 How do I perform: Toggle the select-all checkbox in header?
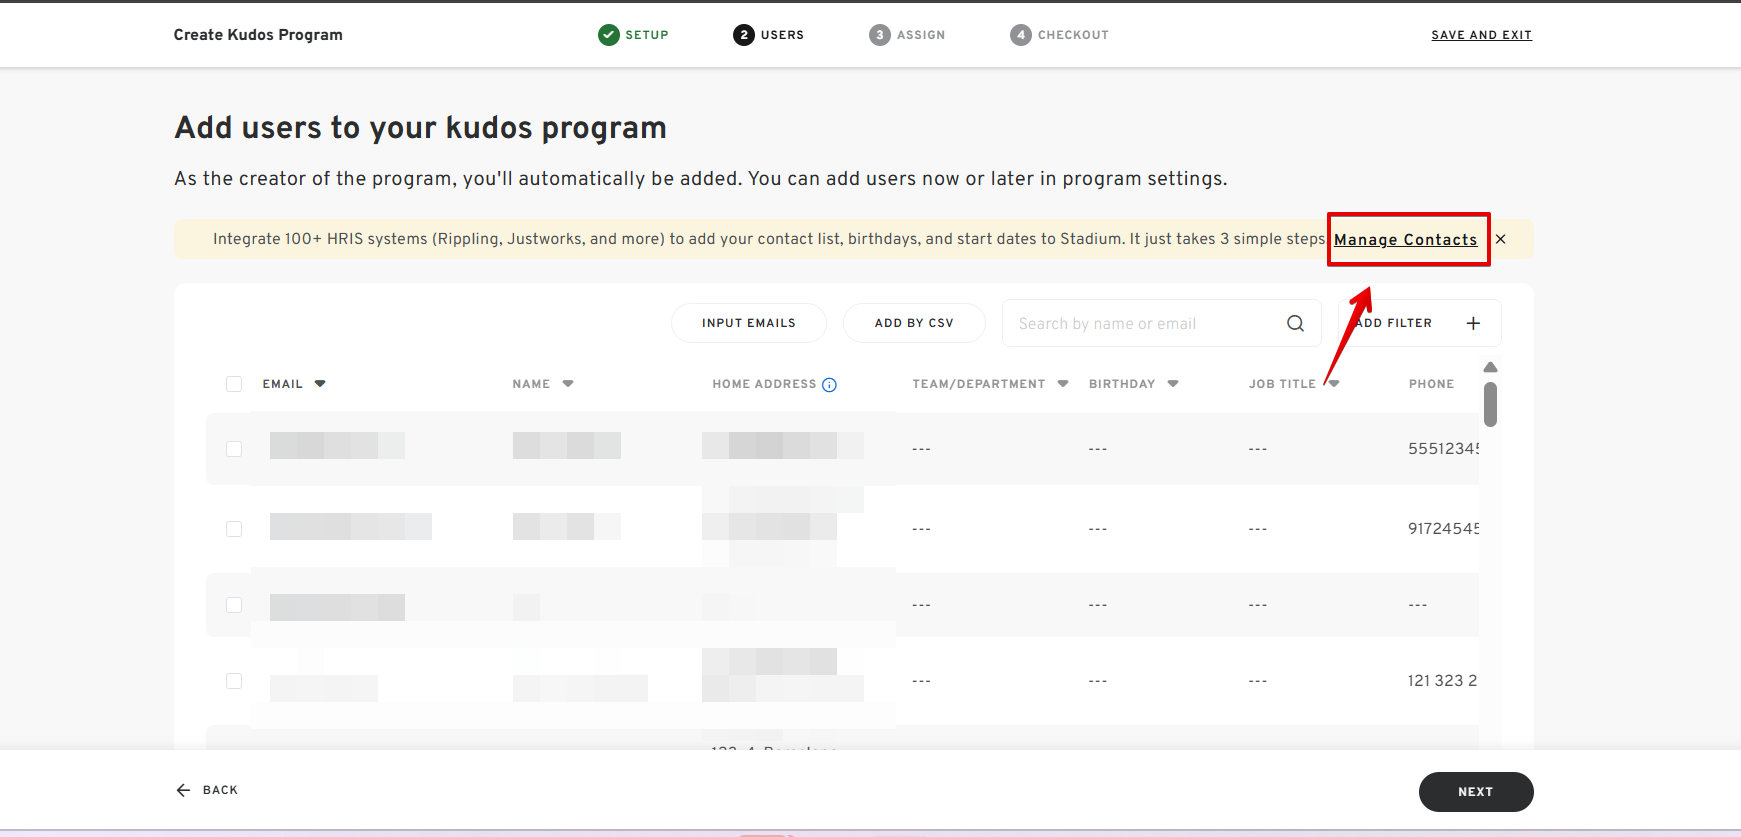(234, 384)
